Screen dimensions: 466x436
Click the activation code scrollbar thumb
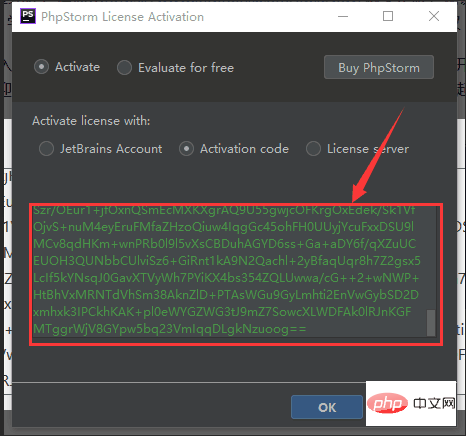pos(431,323)
